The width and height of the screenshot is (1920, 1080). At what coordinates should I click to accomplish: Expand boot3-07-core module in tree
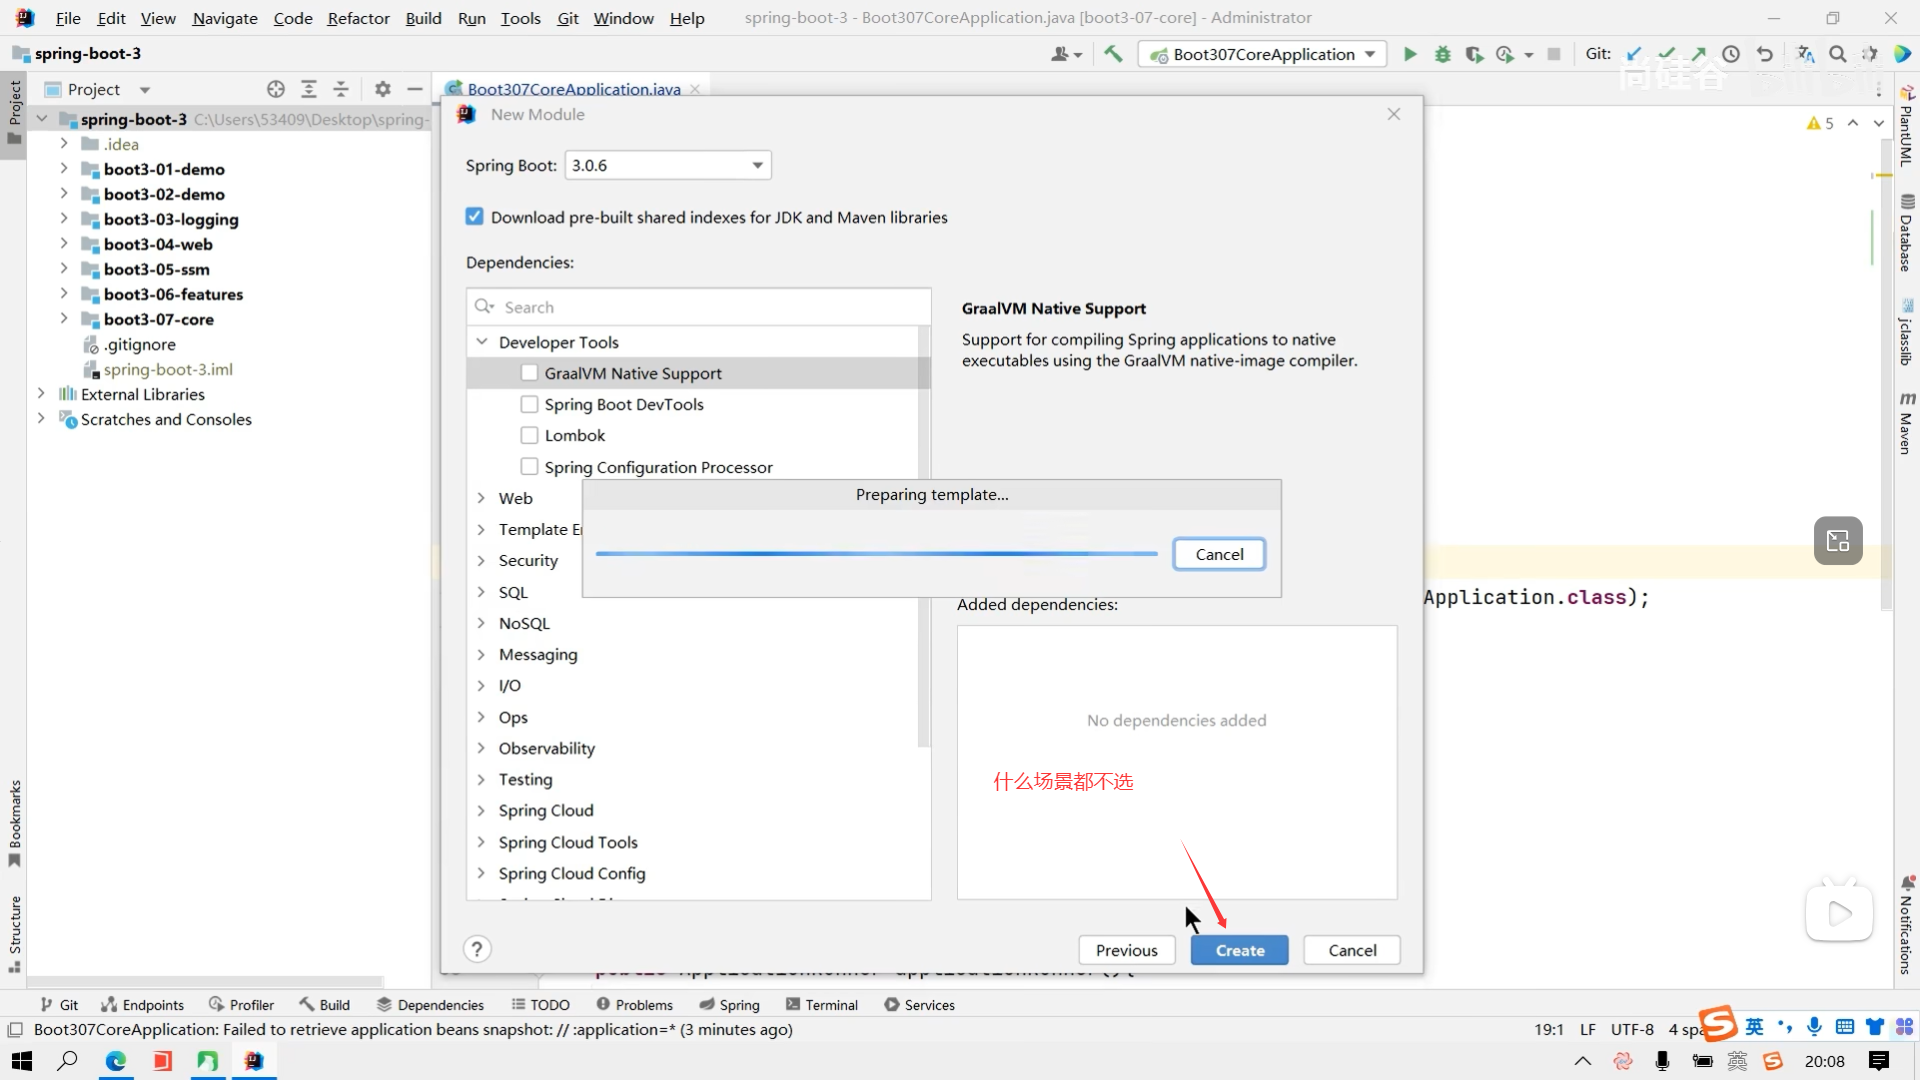tap(64, 319)
